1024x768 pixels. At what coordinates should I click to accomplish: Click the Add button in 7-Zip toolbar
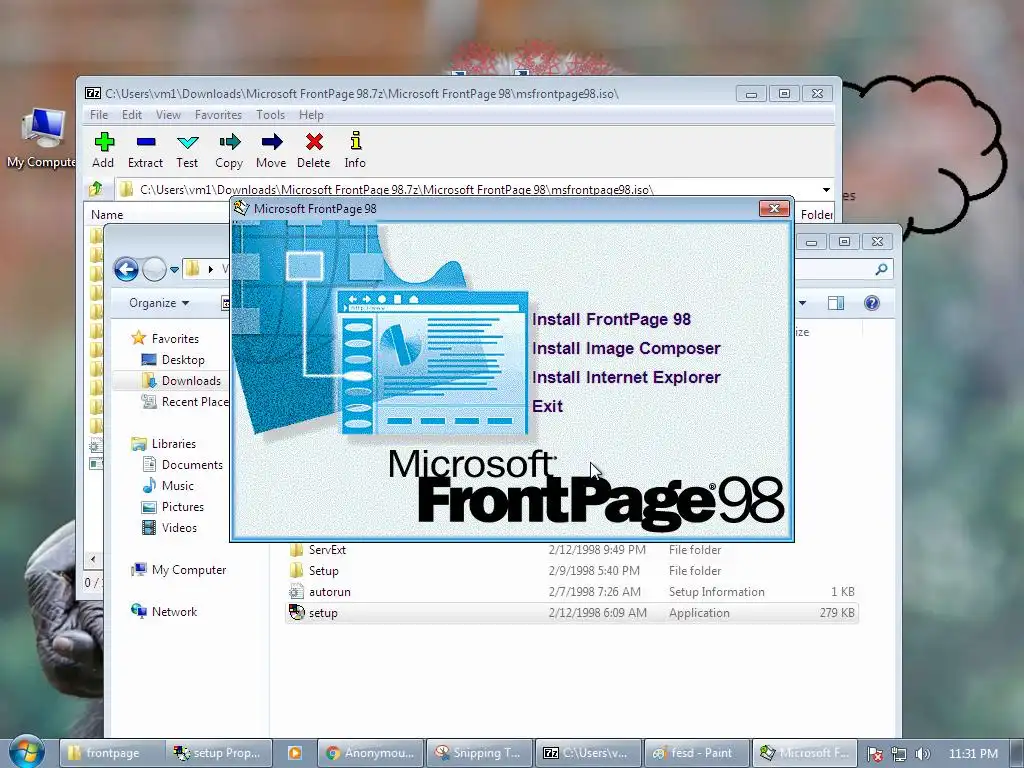pos(103,151)
